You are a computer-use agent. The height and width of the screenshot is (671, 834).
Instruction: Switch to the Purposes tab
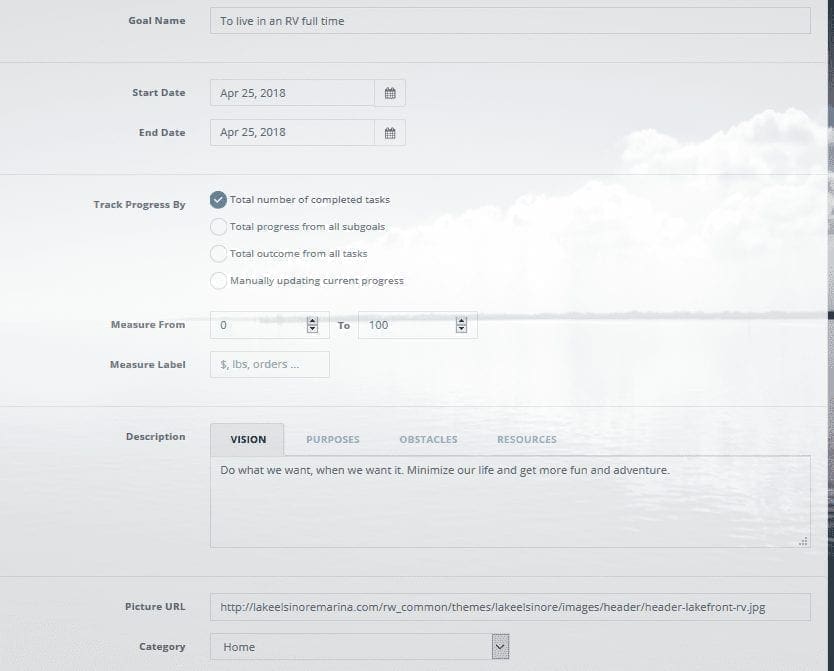[332, 440]
